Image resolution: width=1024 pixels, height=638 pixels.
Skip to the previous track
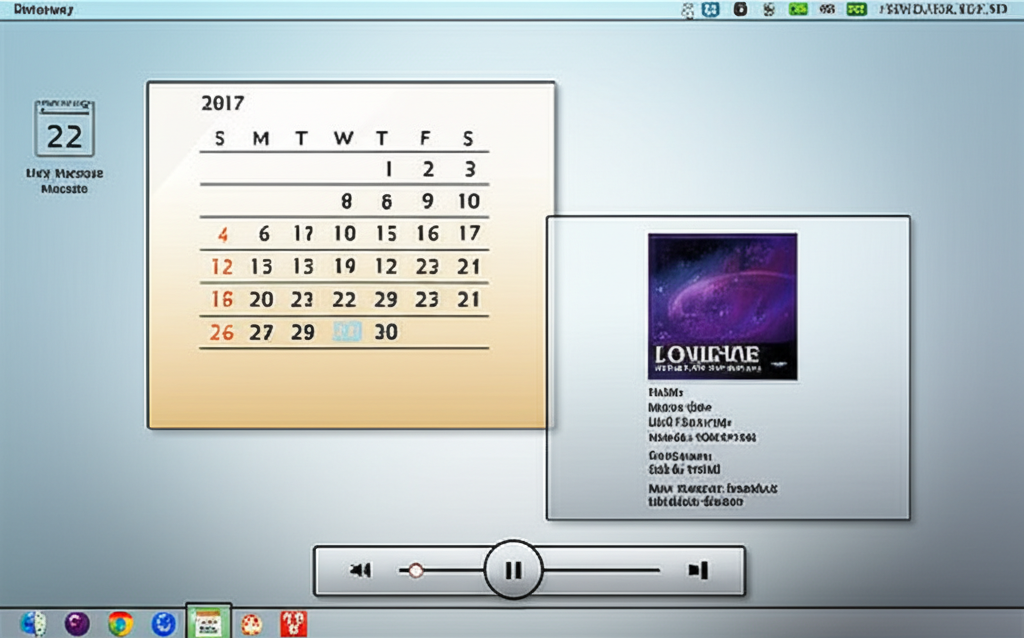(x=360, y=571)
